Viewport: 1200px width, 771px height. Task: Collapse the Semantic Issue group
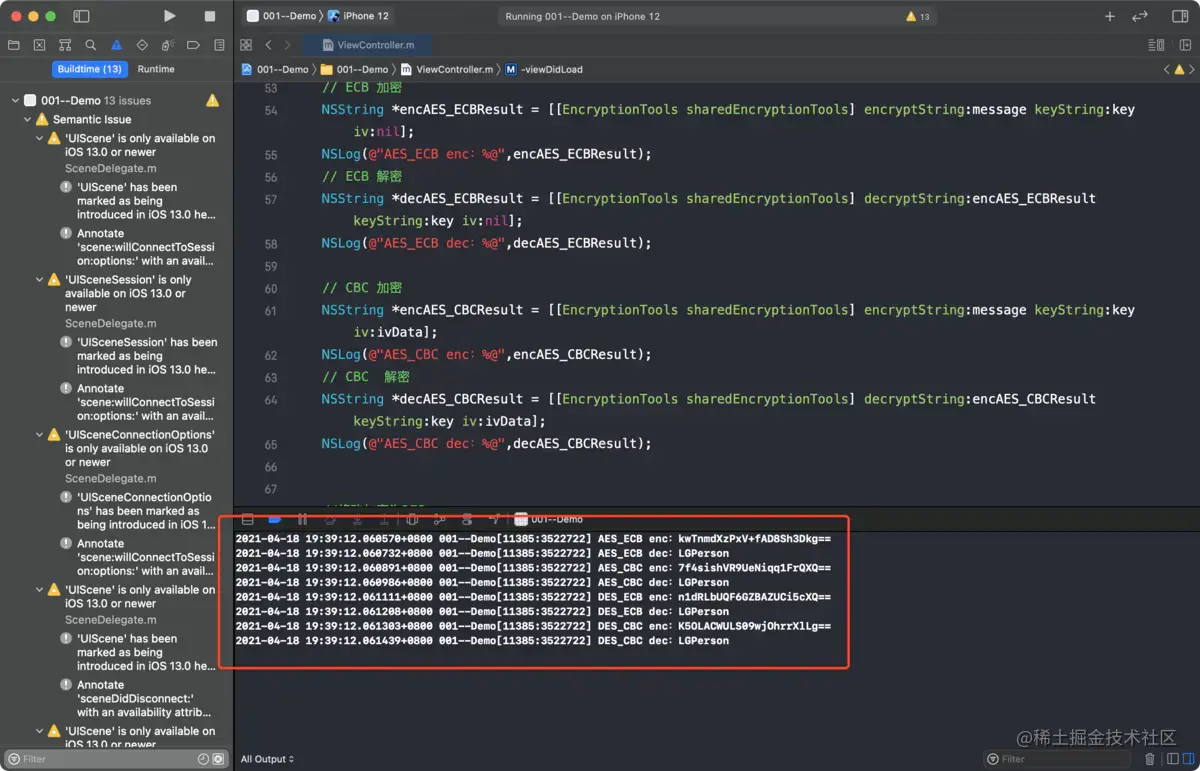27,119
